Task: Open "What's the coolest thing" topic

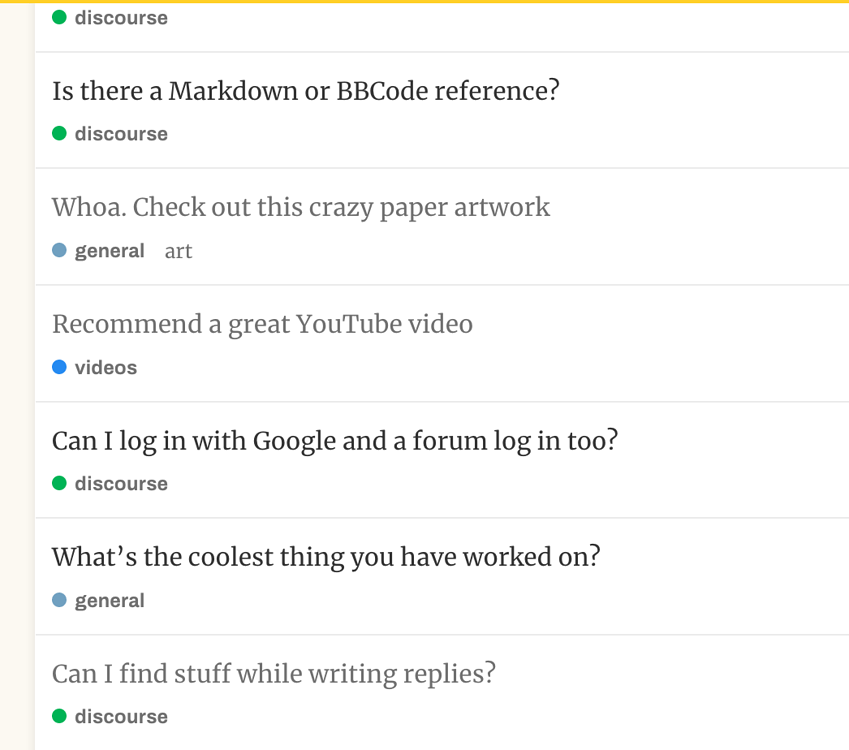Action: [325, 557]
